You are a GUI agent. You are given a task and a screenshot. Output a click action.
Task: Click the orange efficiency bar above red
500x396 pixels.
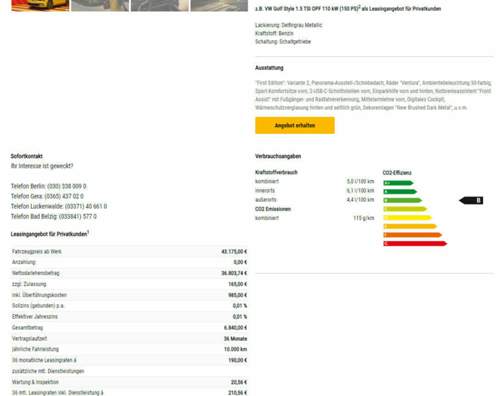[413, 235]
